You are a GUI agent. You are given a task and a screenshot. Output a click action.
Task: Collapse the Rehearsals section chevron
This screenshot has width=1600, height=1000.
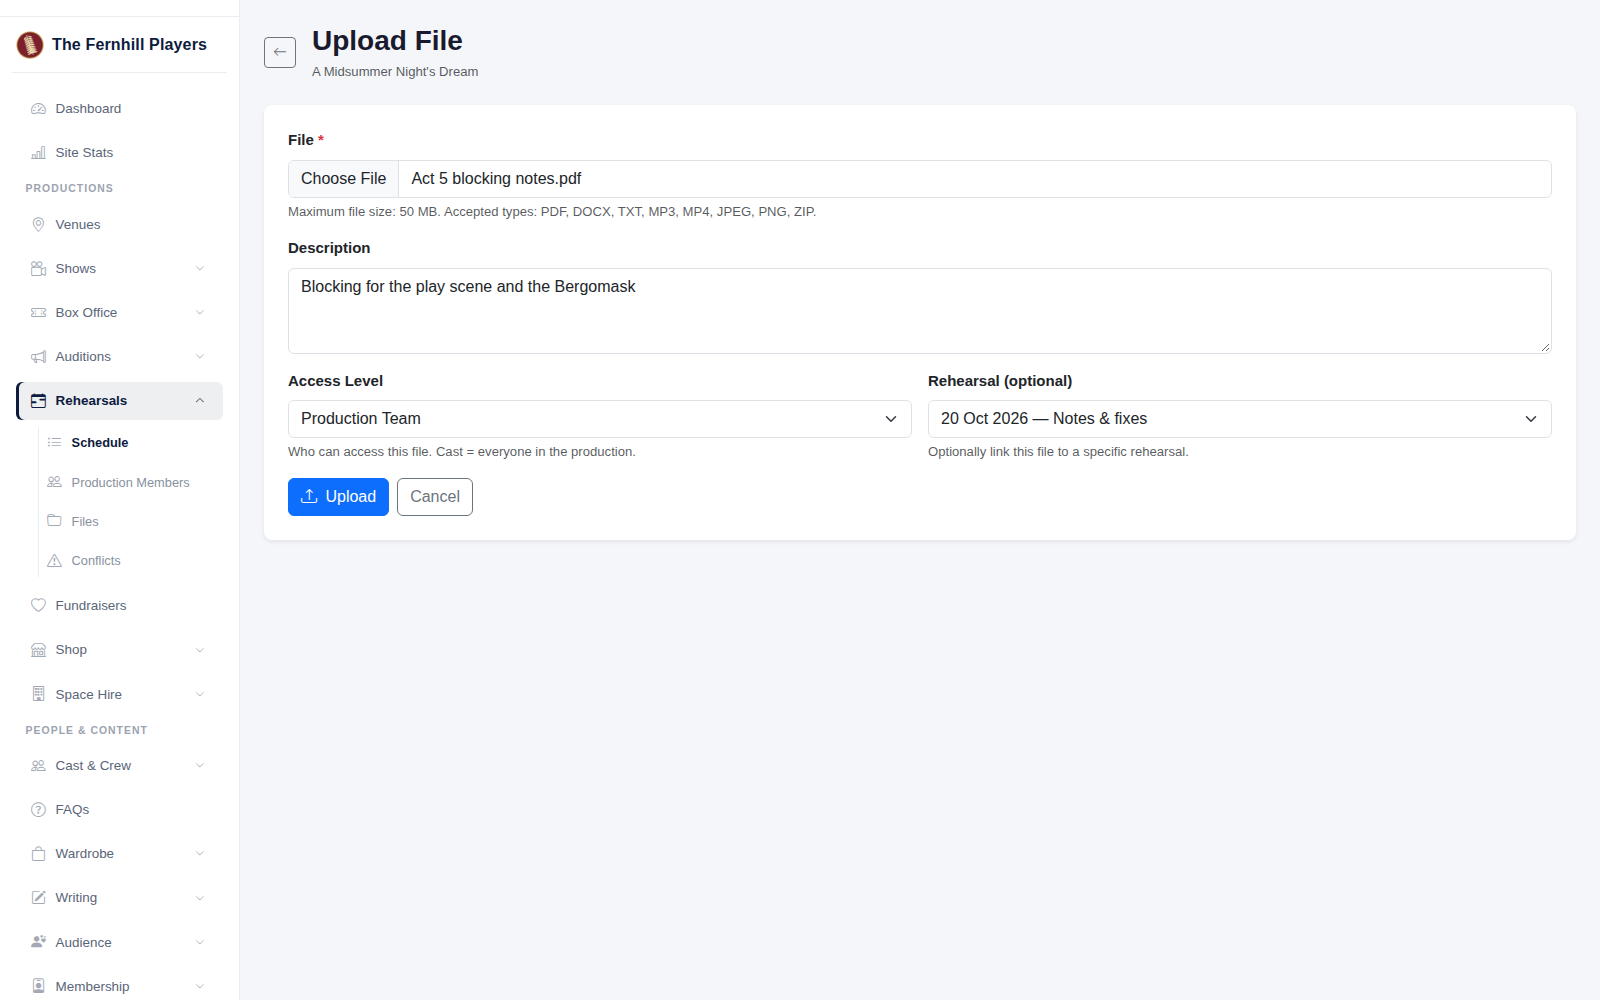(200, 401)
